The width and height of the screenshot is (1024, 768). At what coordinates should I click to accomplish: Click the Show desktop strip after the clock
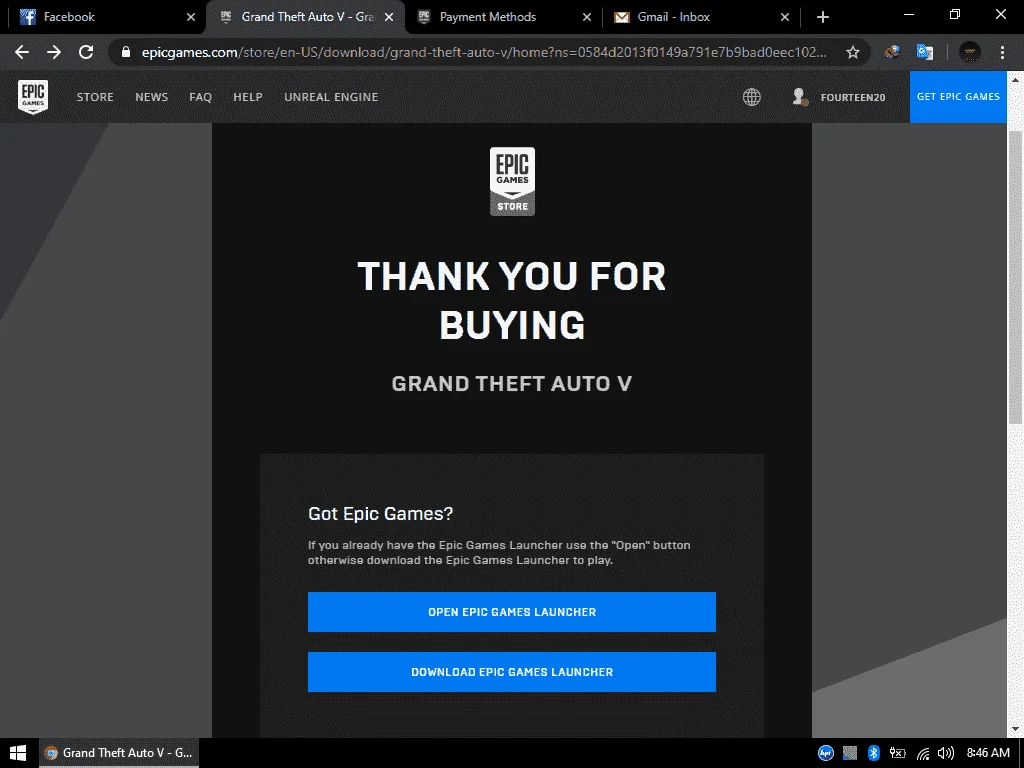tap(1021, 753)
